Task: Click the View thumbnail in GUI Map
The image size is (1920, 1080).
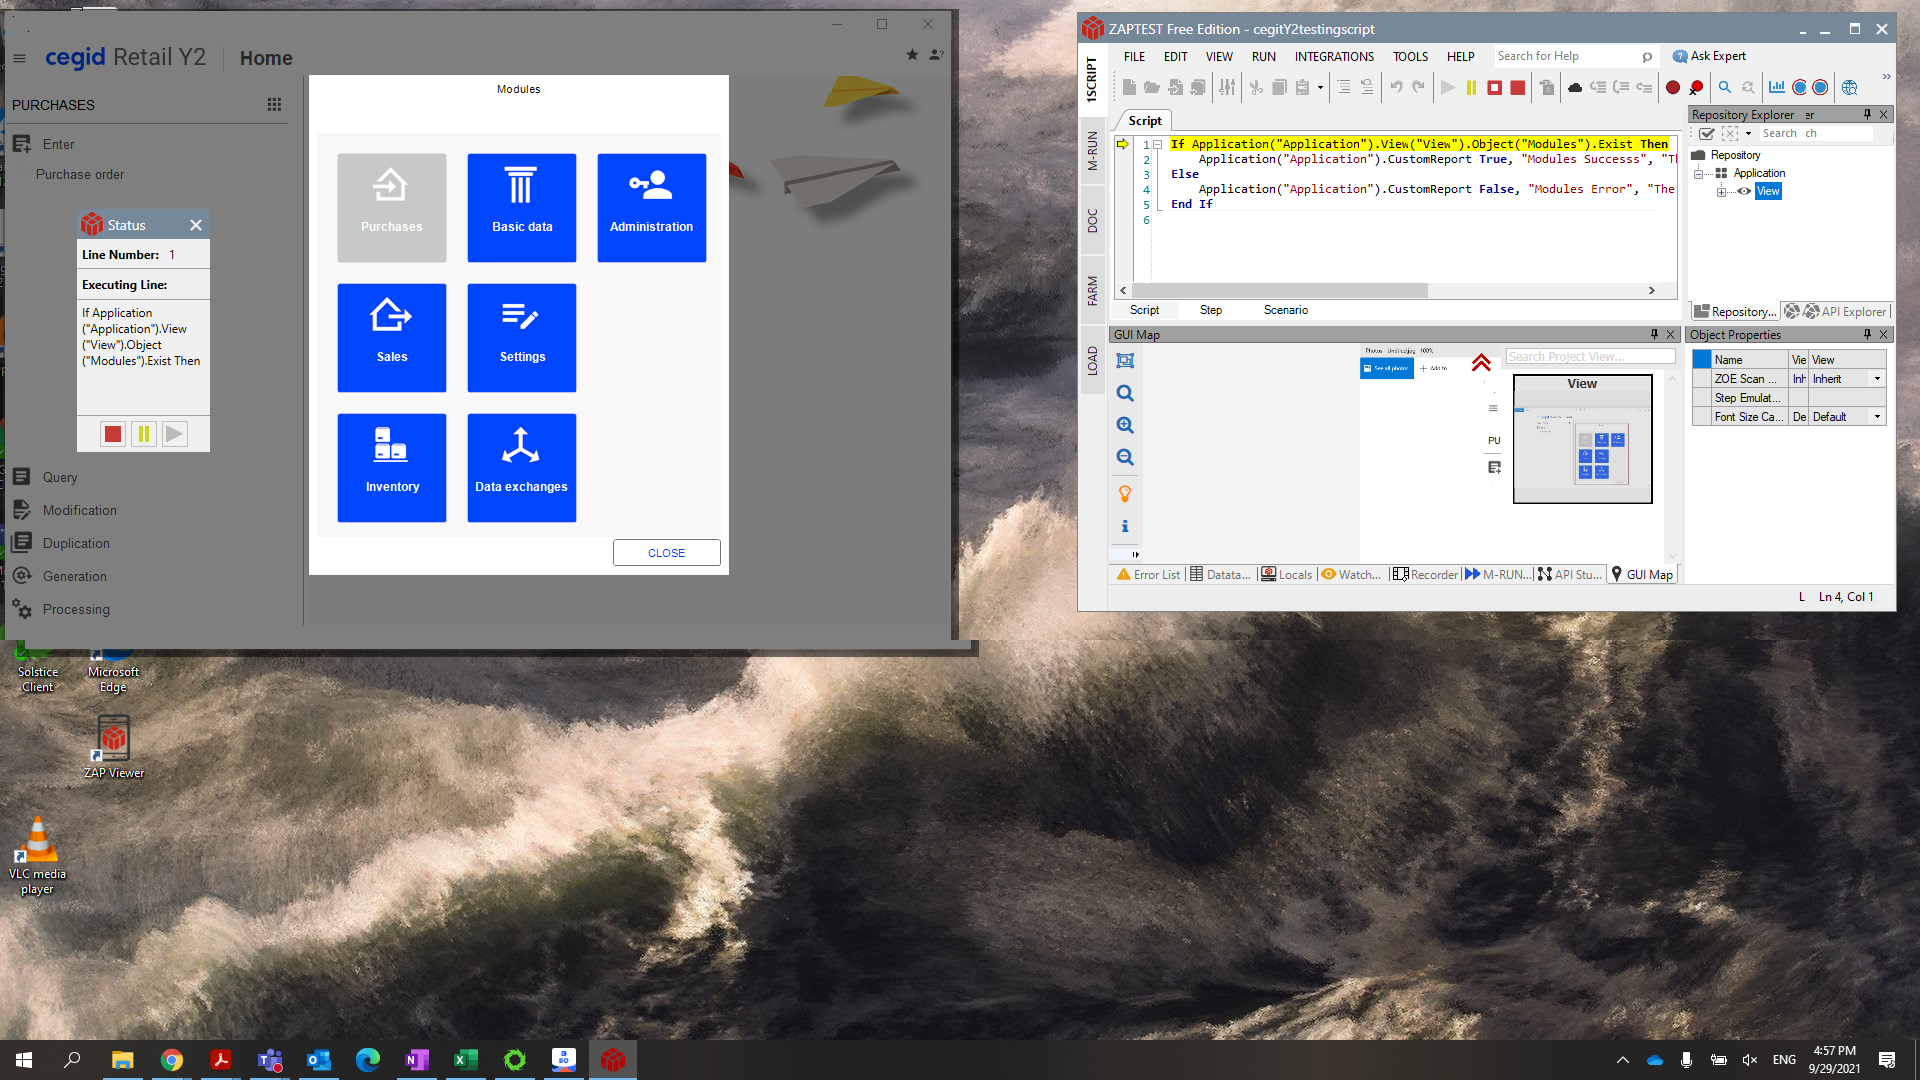Action: coord(1582,439)
